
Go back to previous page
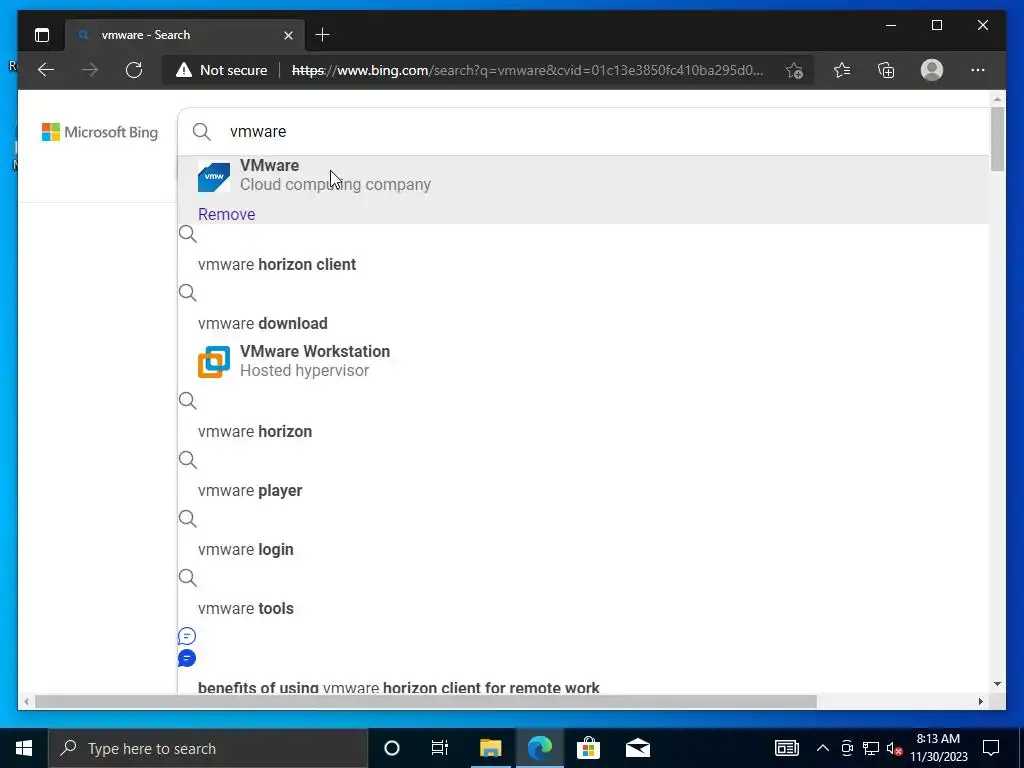click(46, 70)
